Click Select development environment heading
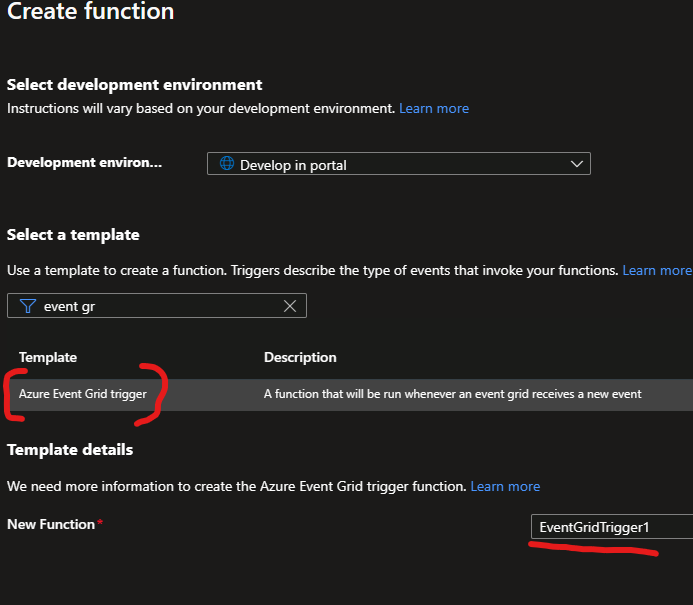 134,84
